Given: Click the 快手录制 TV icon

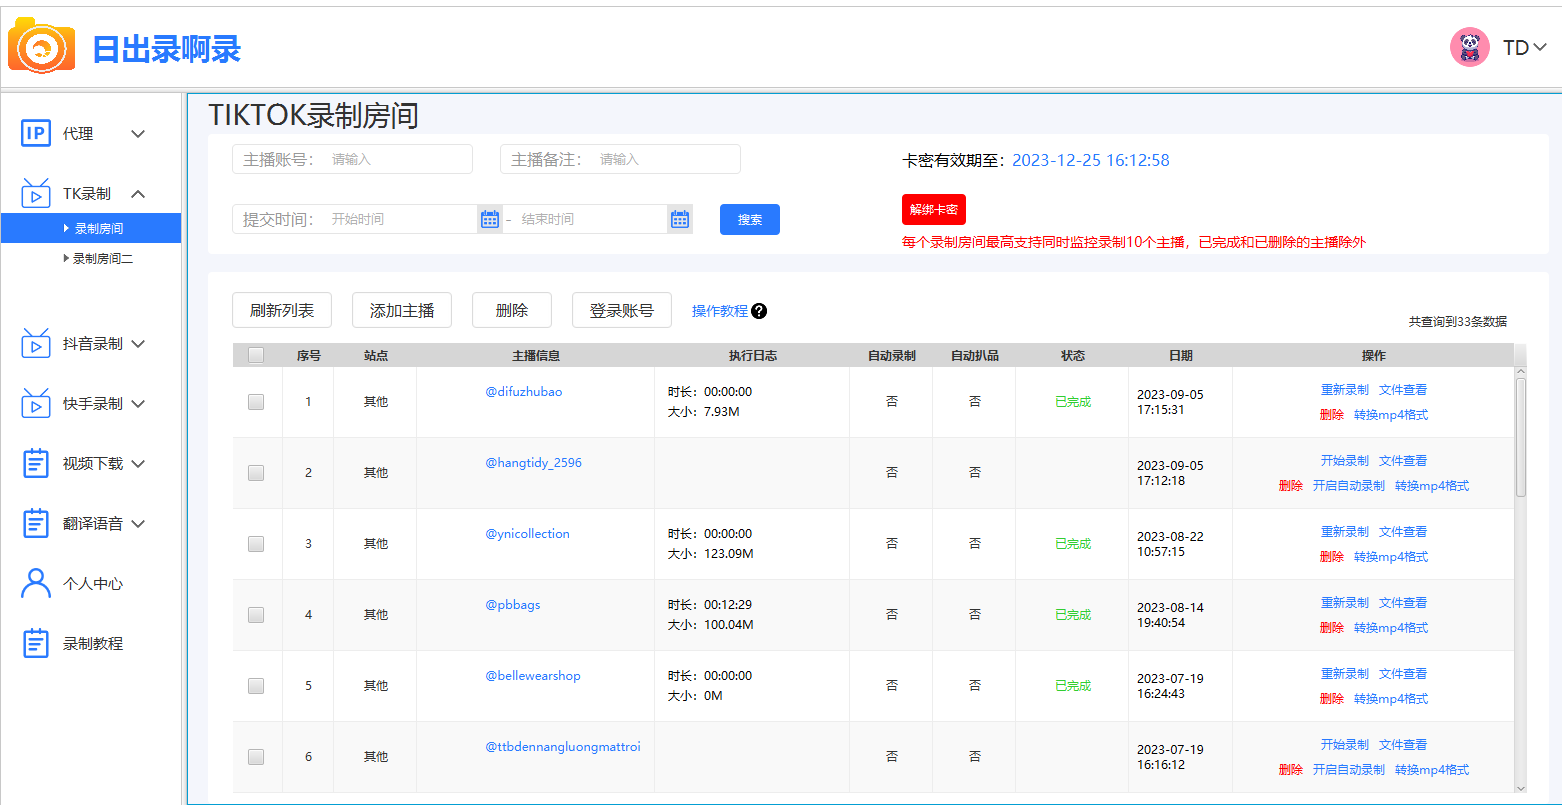Looking at the screenshot, I should pyautogui.click(x=36, y=403).
